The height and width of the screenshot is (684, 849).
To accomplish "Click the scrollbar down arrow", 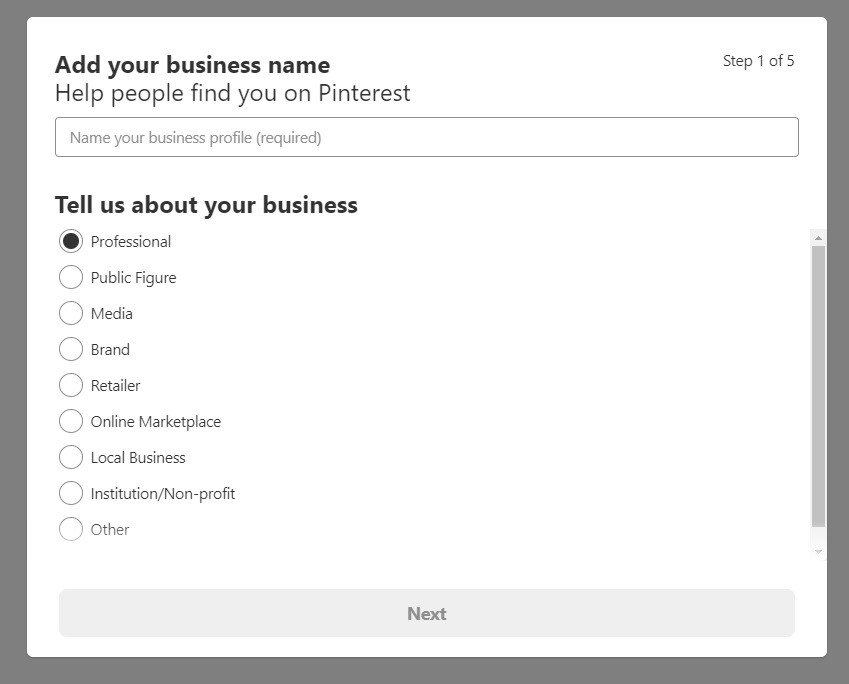I will tap(818, 551).
